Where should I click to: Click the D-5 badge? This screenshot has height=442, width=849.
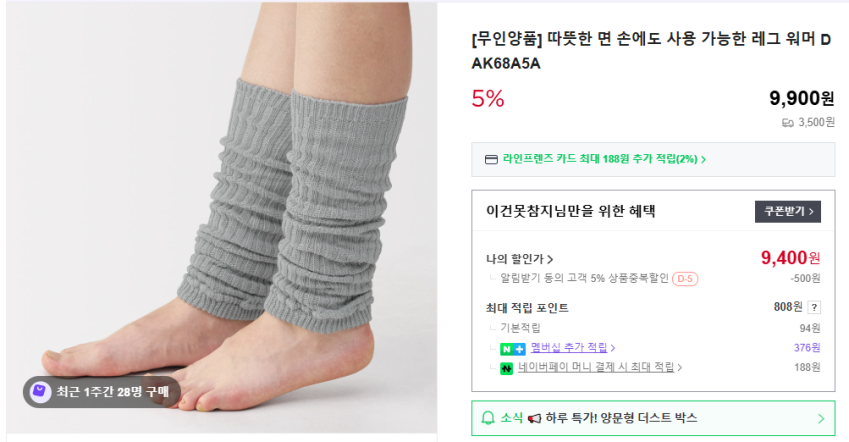coord(685,279)
